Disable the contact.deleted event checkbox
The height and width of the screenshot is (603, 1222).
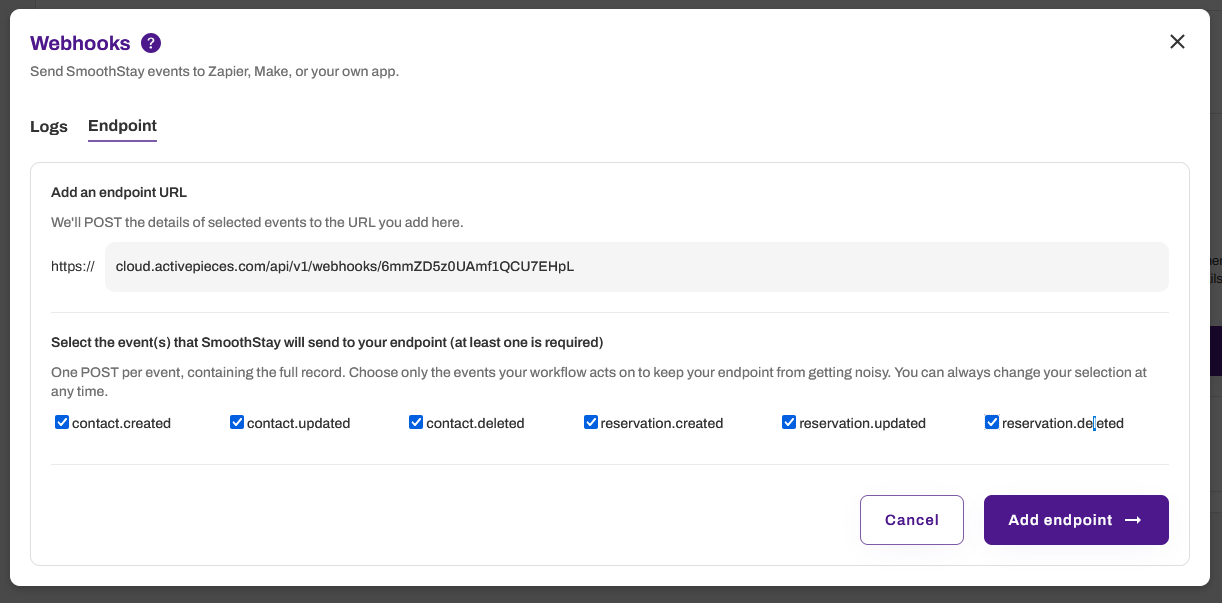(416, 422)
